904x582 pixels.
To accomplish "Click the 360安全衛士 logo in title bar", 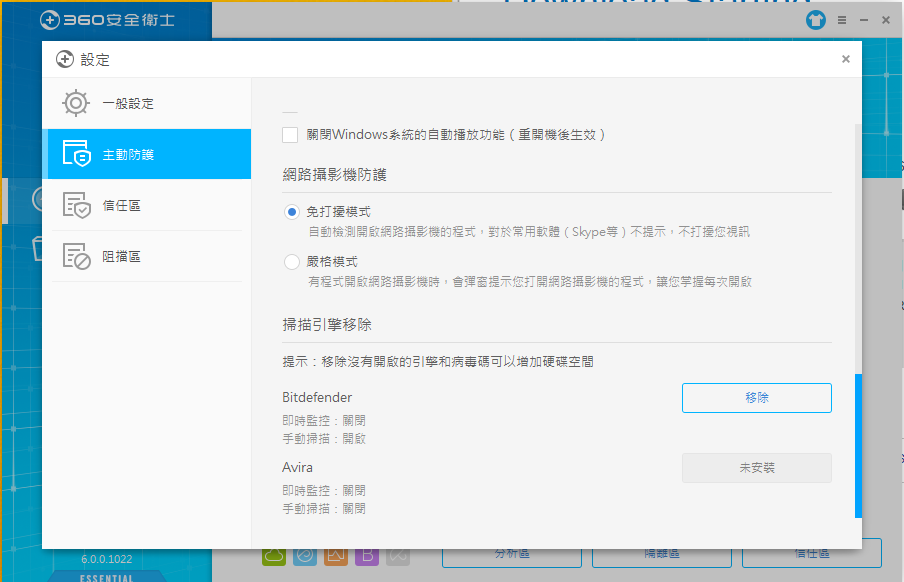I will coord(96,19).
